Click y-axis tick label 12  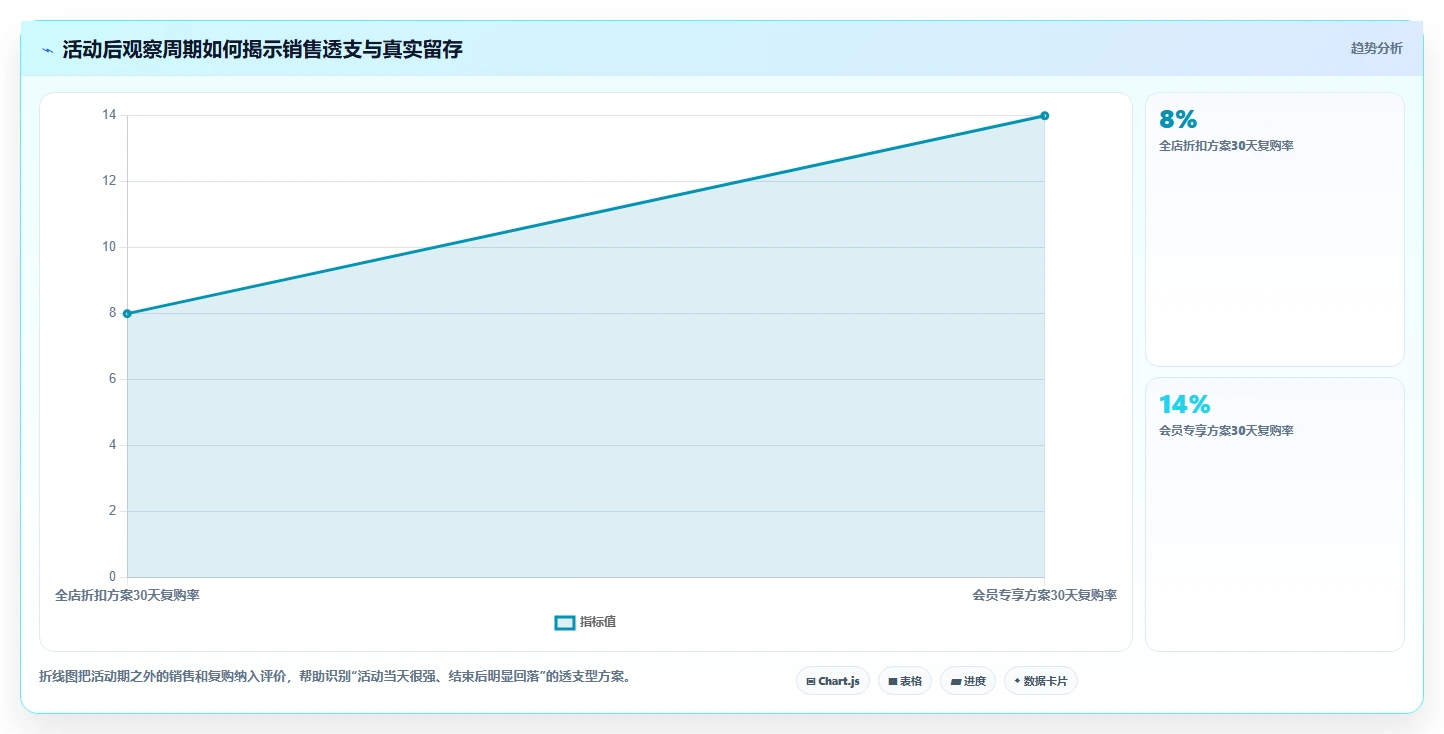point(109,181)
